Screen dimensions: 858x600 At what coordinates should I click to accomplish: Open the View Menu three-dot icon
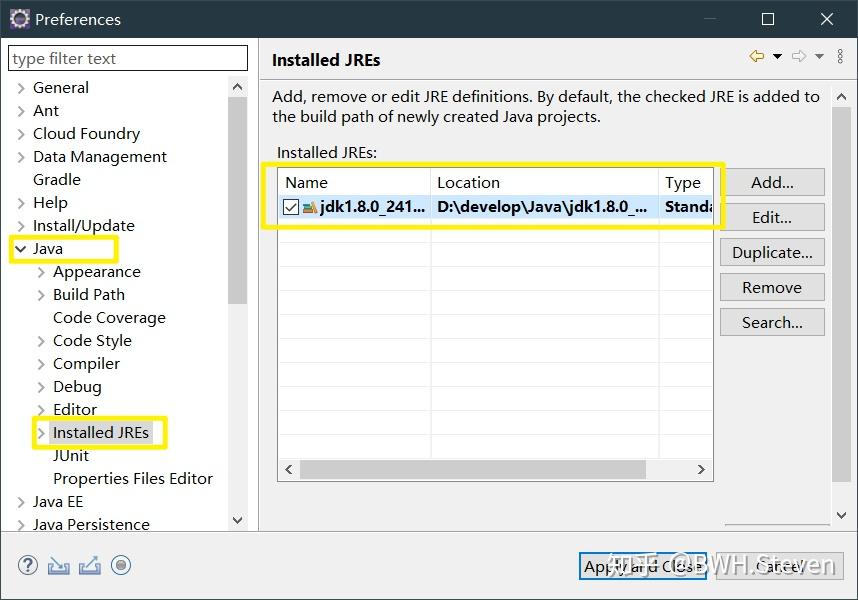(840, 55)
